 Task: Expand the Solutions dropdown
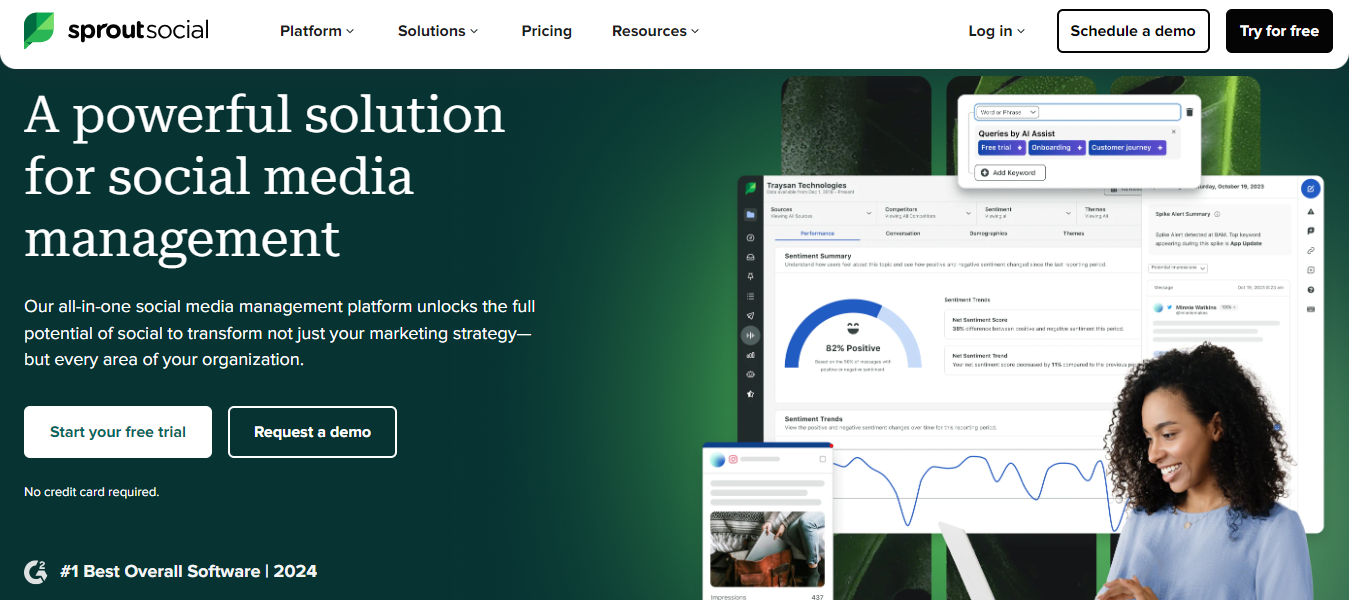tap(438, 31)
